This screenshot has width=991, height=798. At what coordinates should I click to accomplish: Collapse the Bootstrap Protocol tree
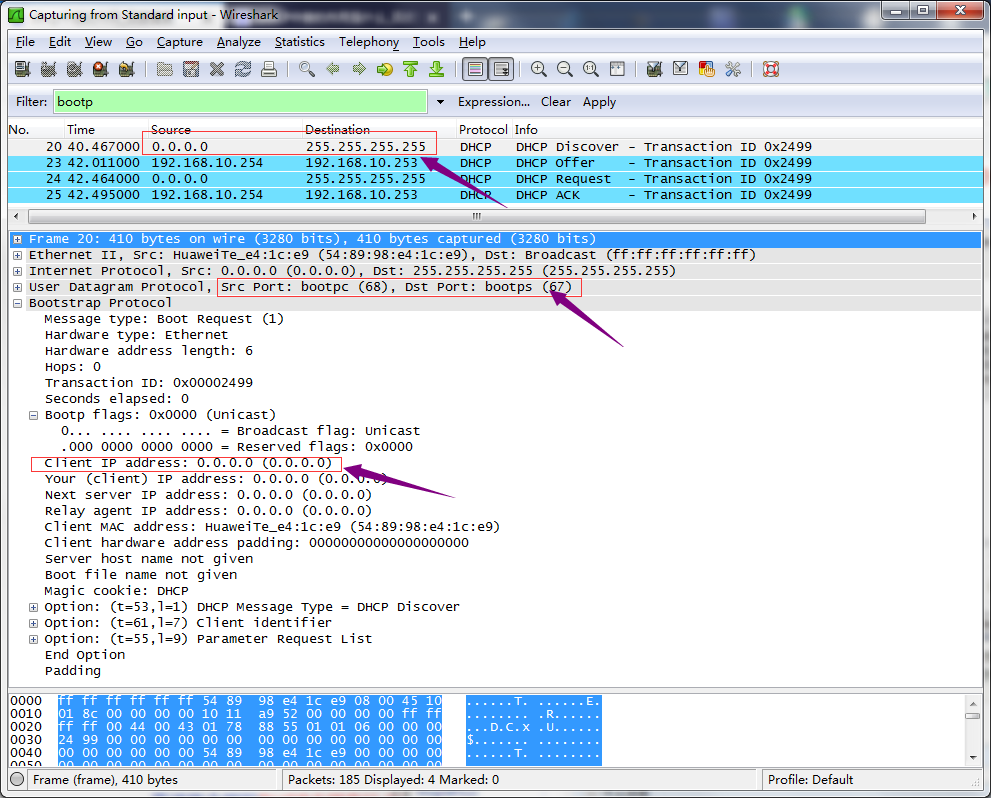(18, 303)
